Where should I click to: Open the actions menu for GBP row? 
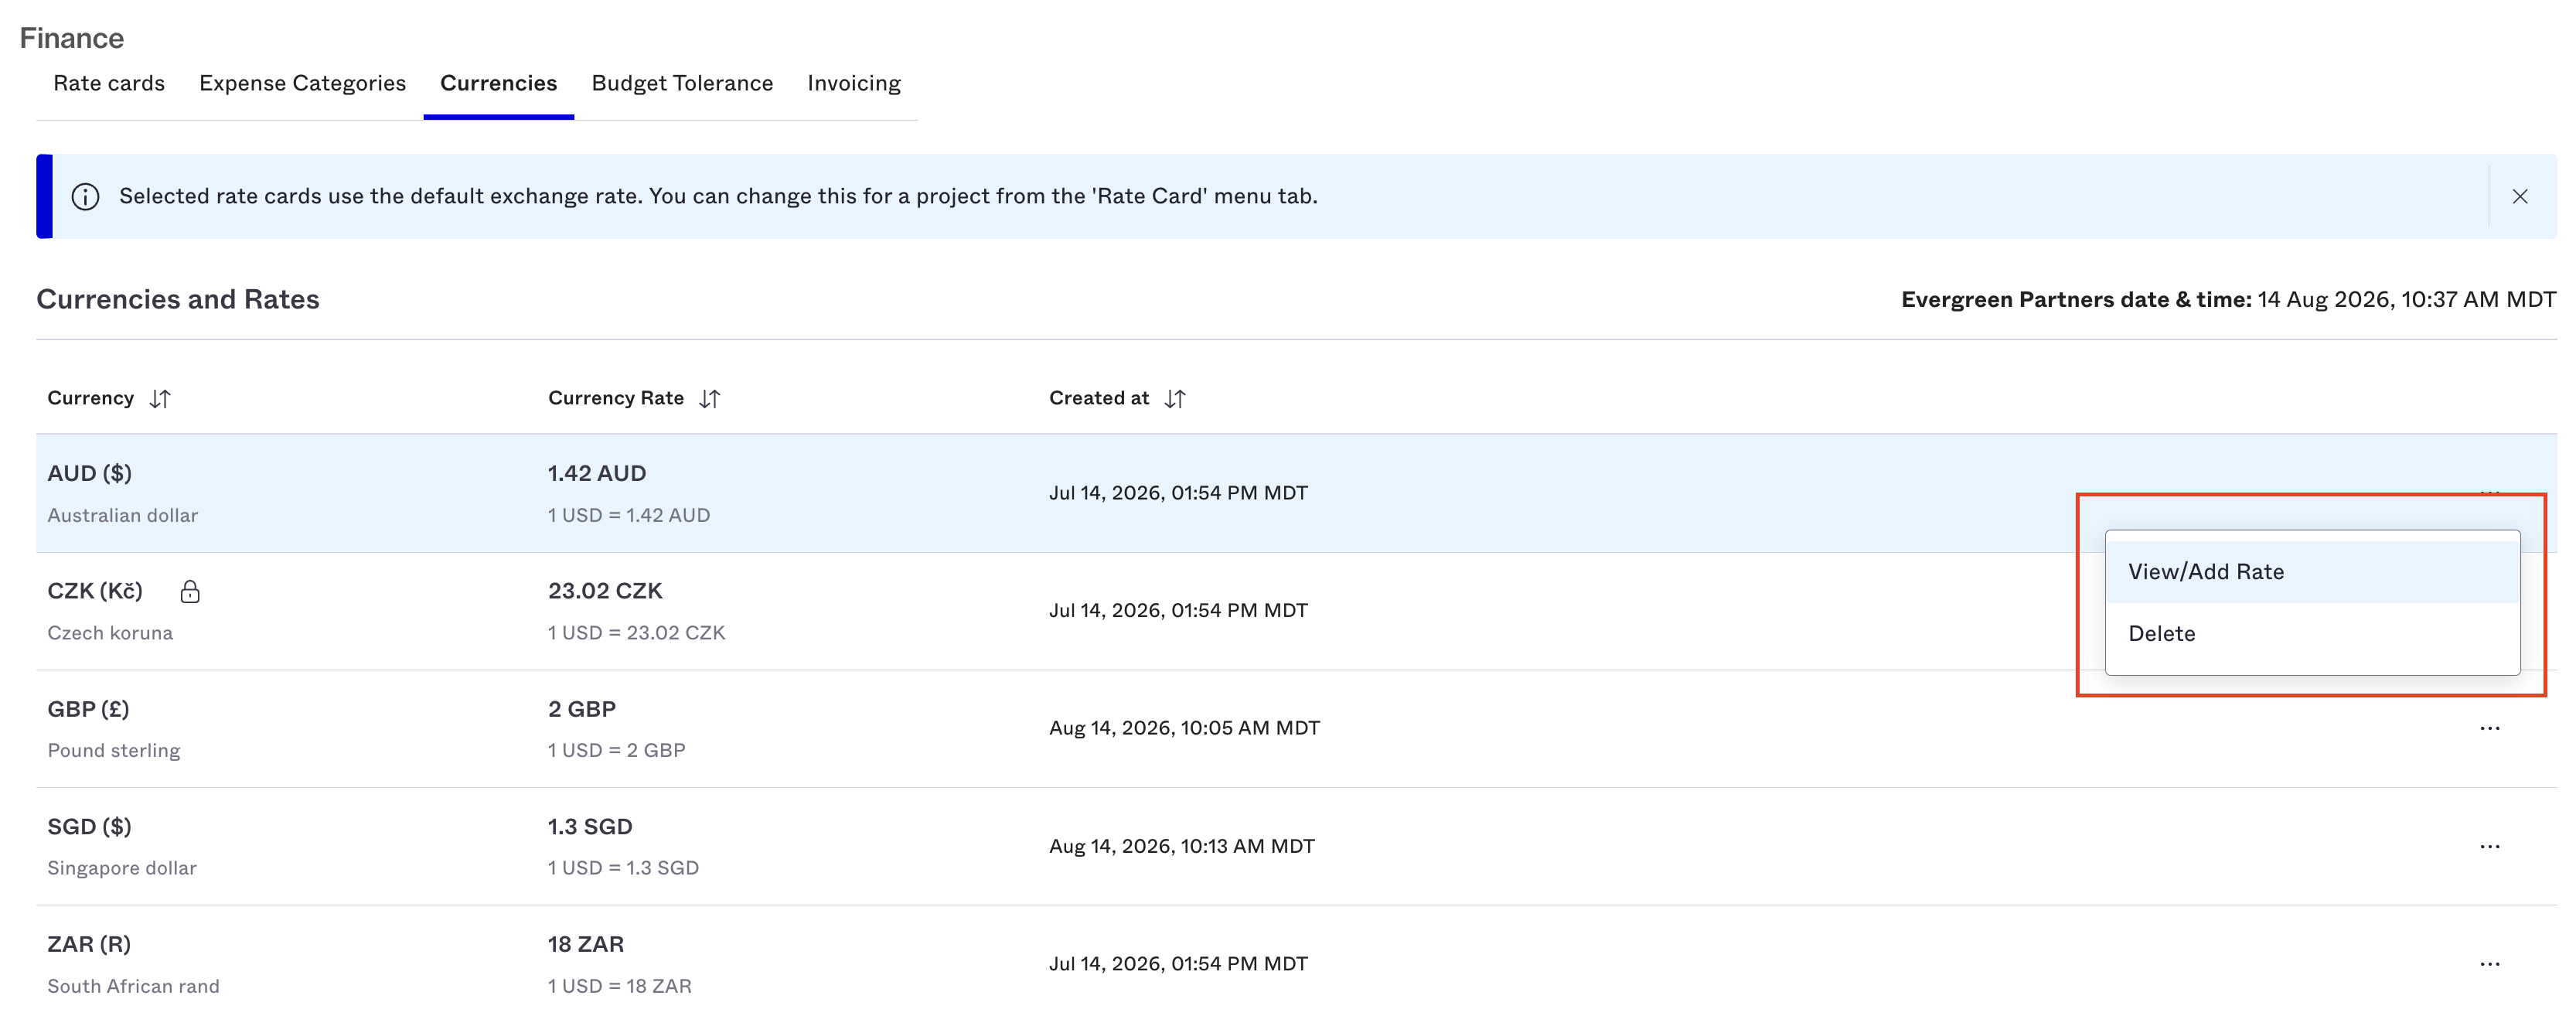(2489, 728)
